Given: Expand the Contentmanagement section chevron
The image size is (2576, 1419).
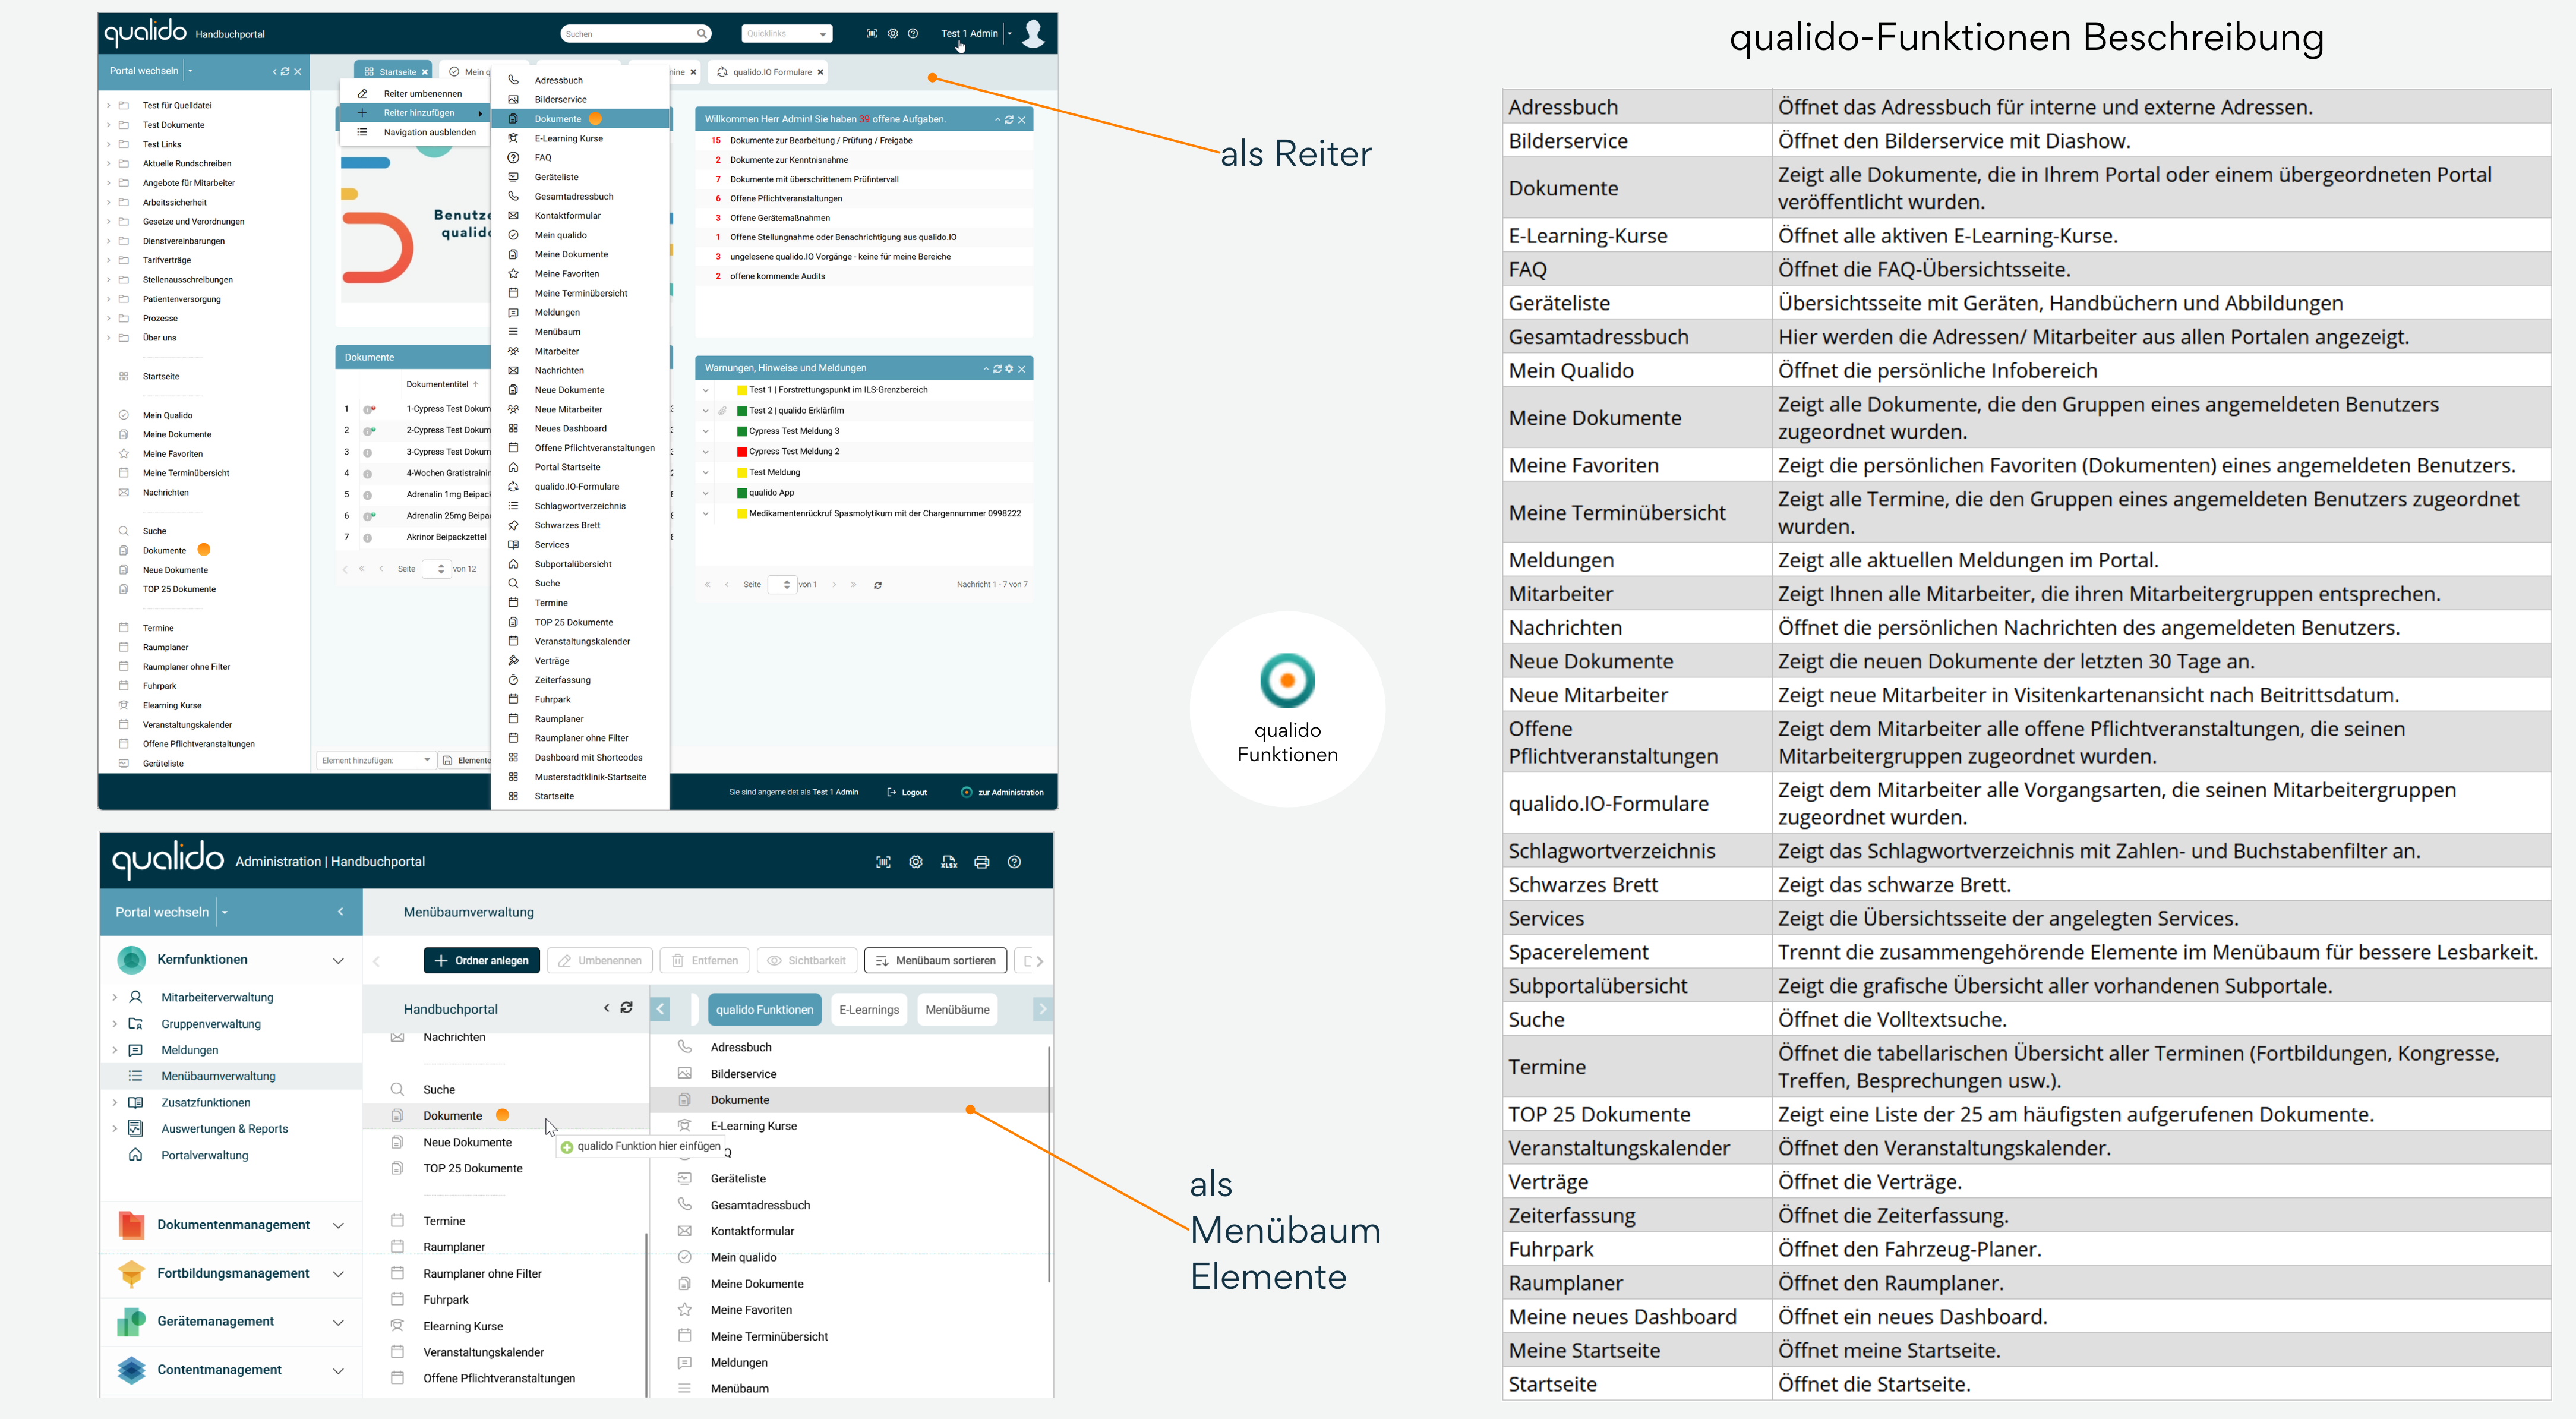Looking at the screenshot, I should click(338, 1371).
